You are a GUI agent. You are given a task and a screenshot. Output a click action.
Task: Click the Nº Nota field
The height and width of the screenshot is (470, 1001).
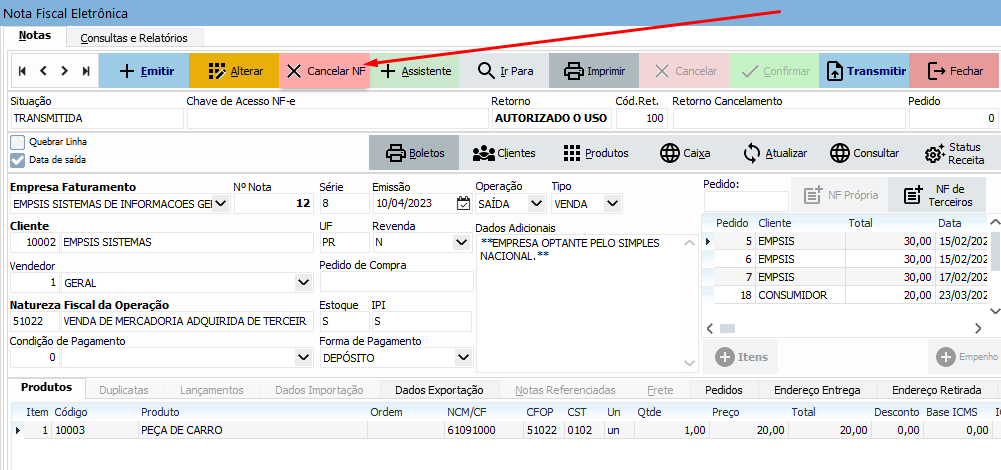pos(274,204)
